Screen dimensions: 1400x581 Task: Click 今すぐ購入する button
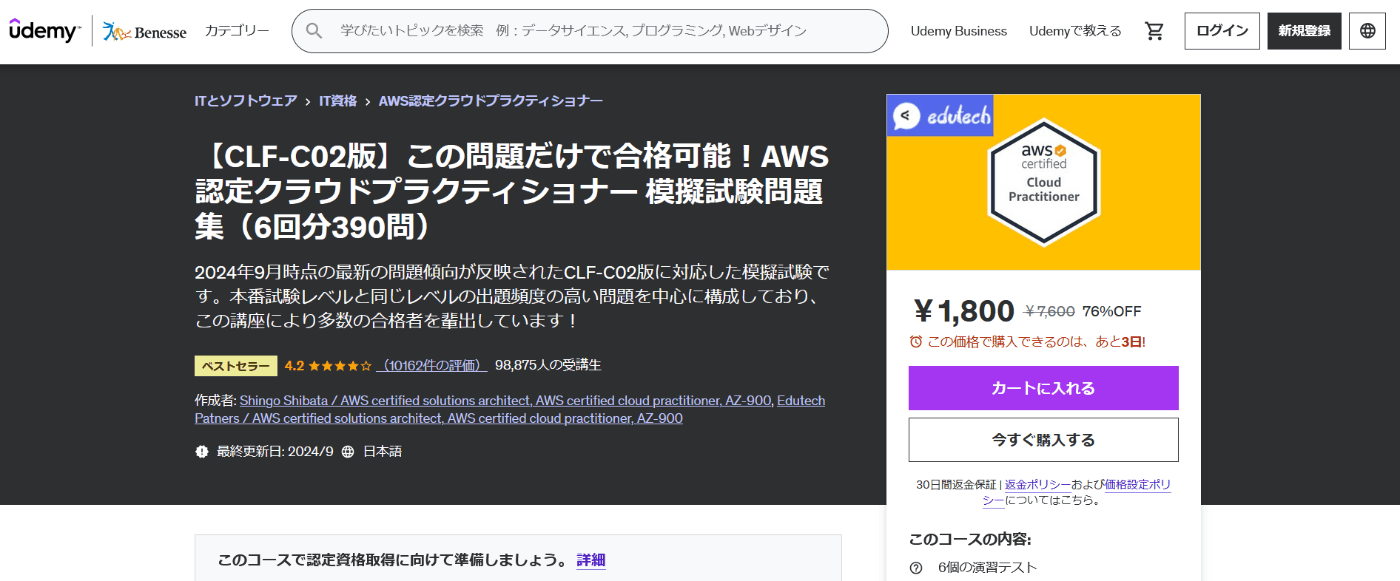(x=1043, y=440)
